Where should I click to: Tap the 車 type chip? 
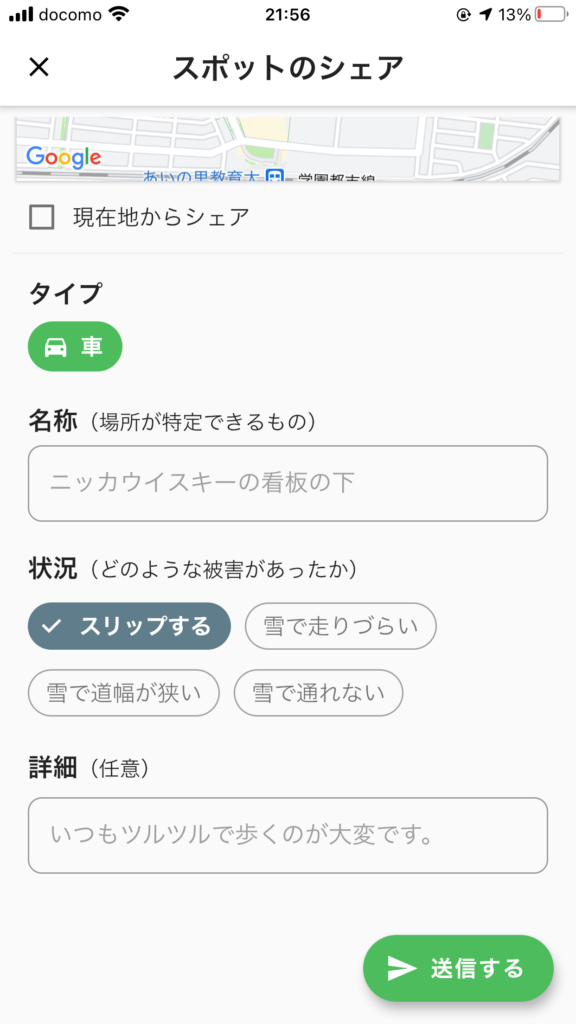(75, 347)
